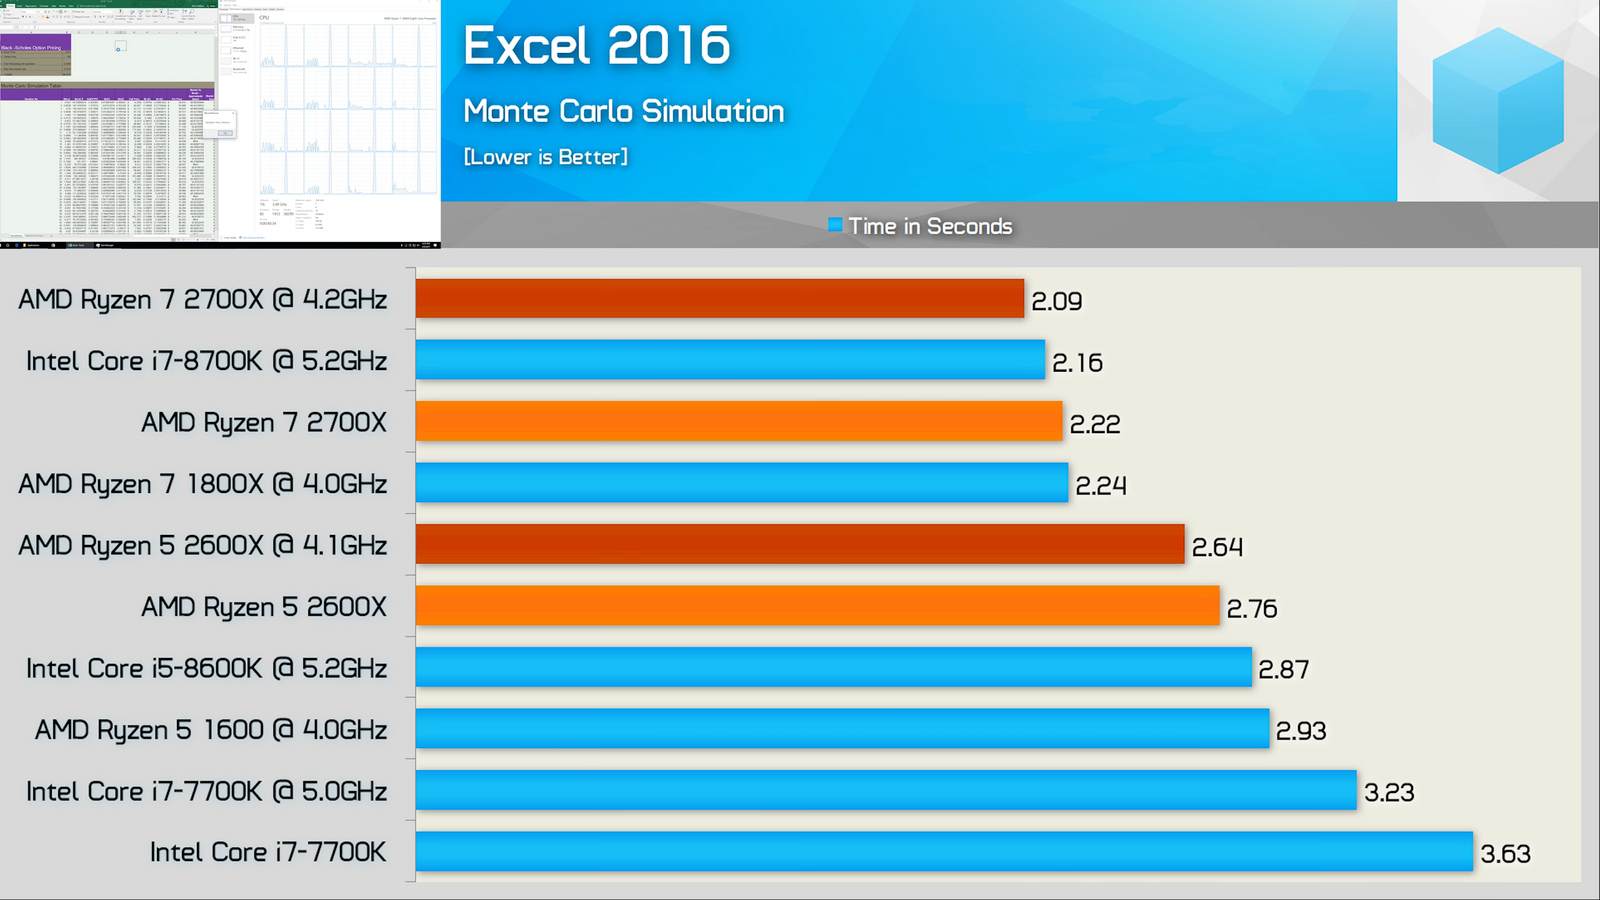The image size is (1600, 900).
Task: Click the value "2.87"
Action: (1284, 670)
